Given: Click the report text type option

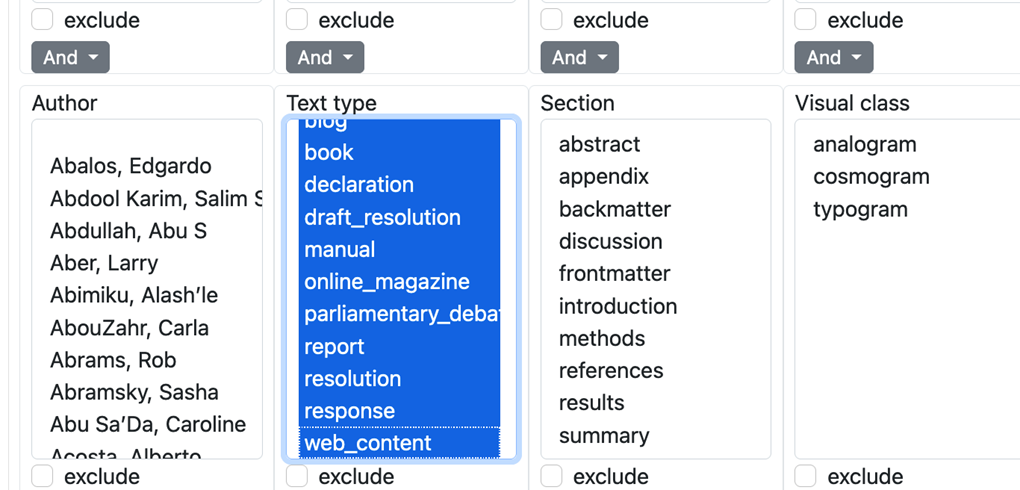Looking at the screenshot, I should [334, 347].
